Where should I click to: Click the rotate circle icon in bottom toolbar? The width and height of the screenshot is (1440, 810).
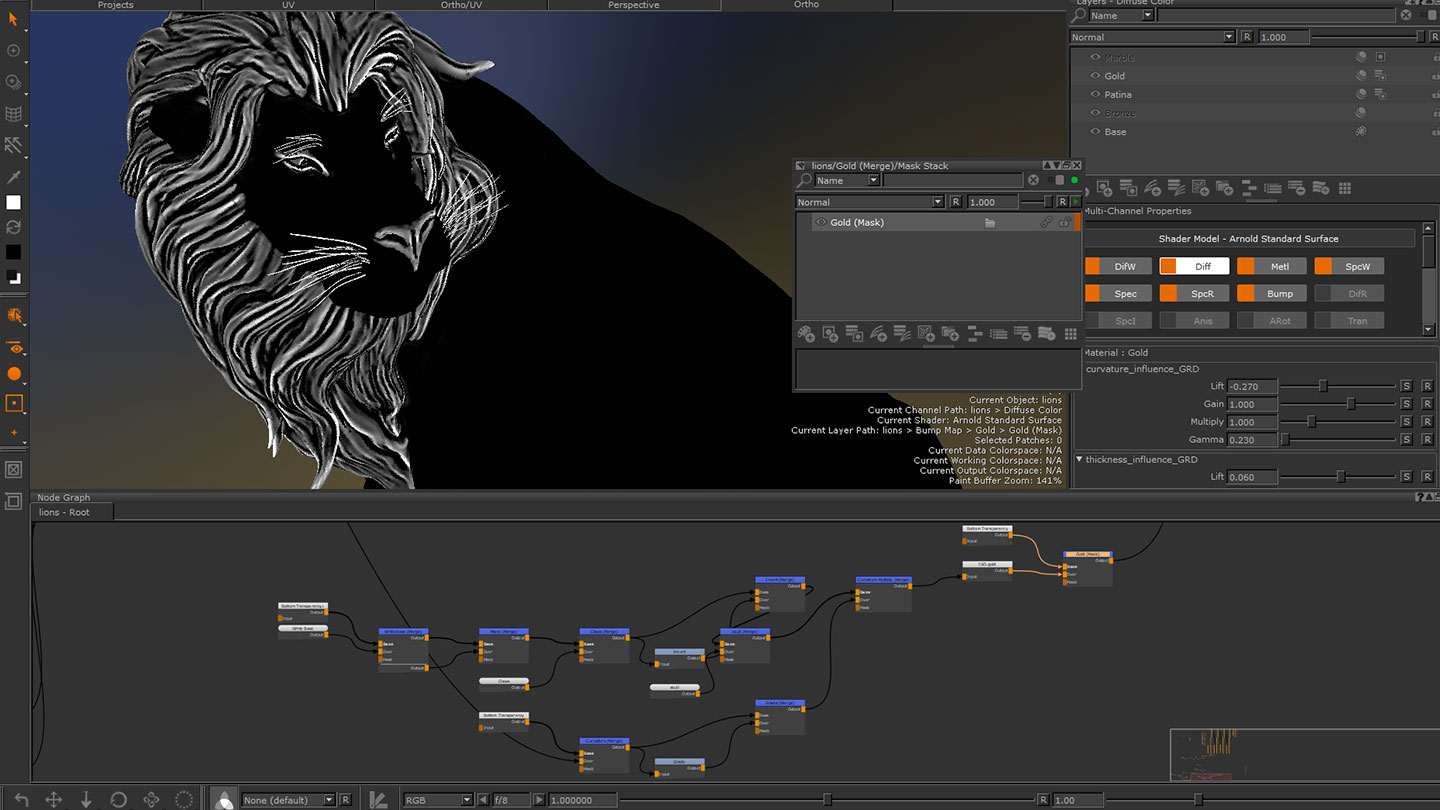coord(118,799)
